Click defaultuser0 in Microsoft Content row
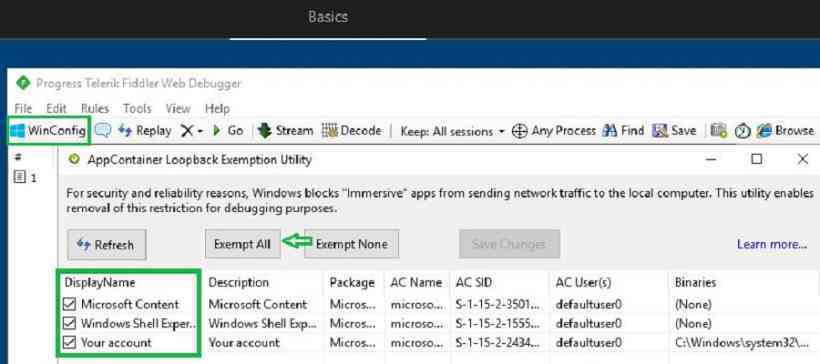This screenshot has width=820, height=364. pos(588,304)
